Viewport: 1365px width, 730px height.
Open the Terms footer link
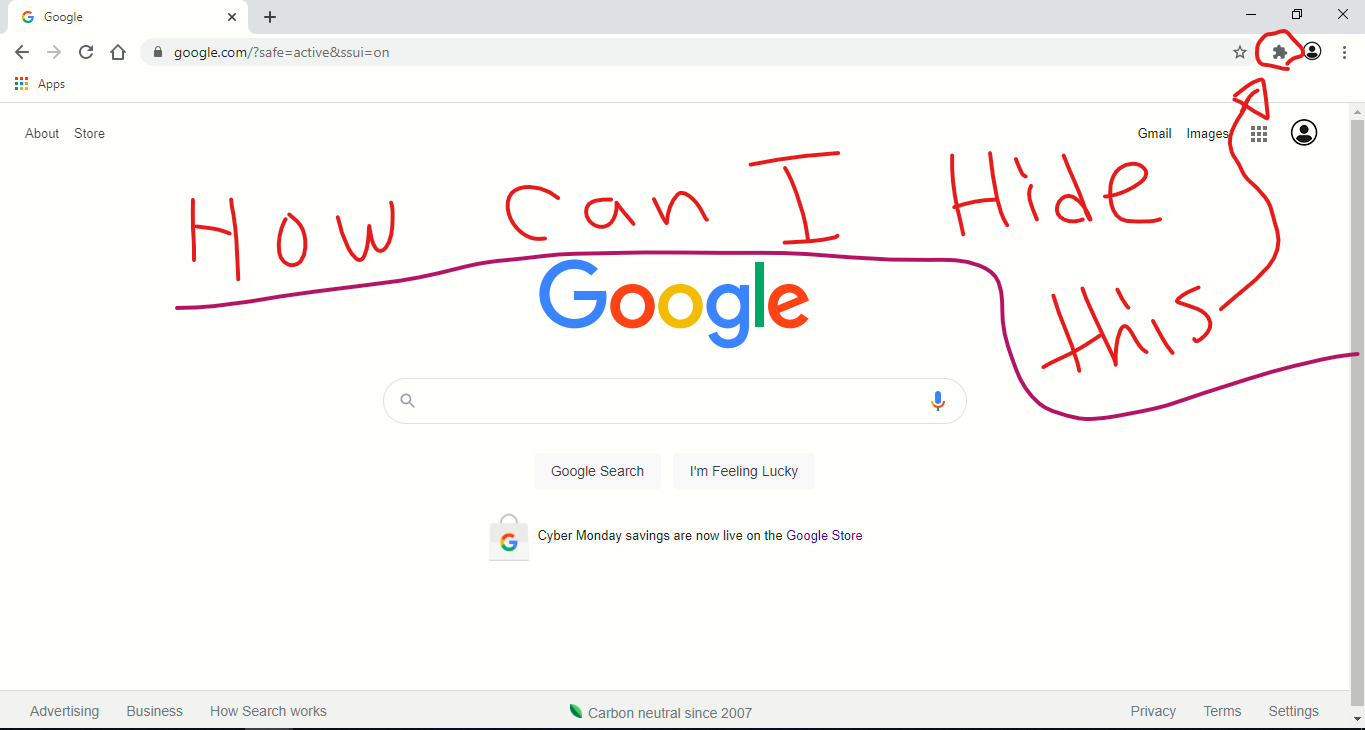[x=1222, y=711]
